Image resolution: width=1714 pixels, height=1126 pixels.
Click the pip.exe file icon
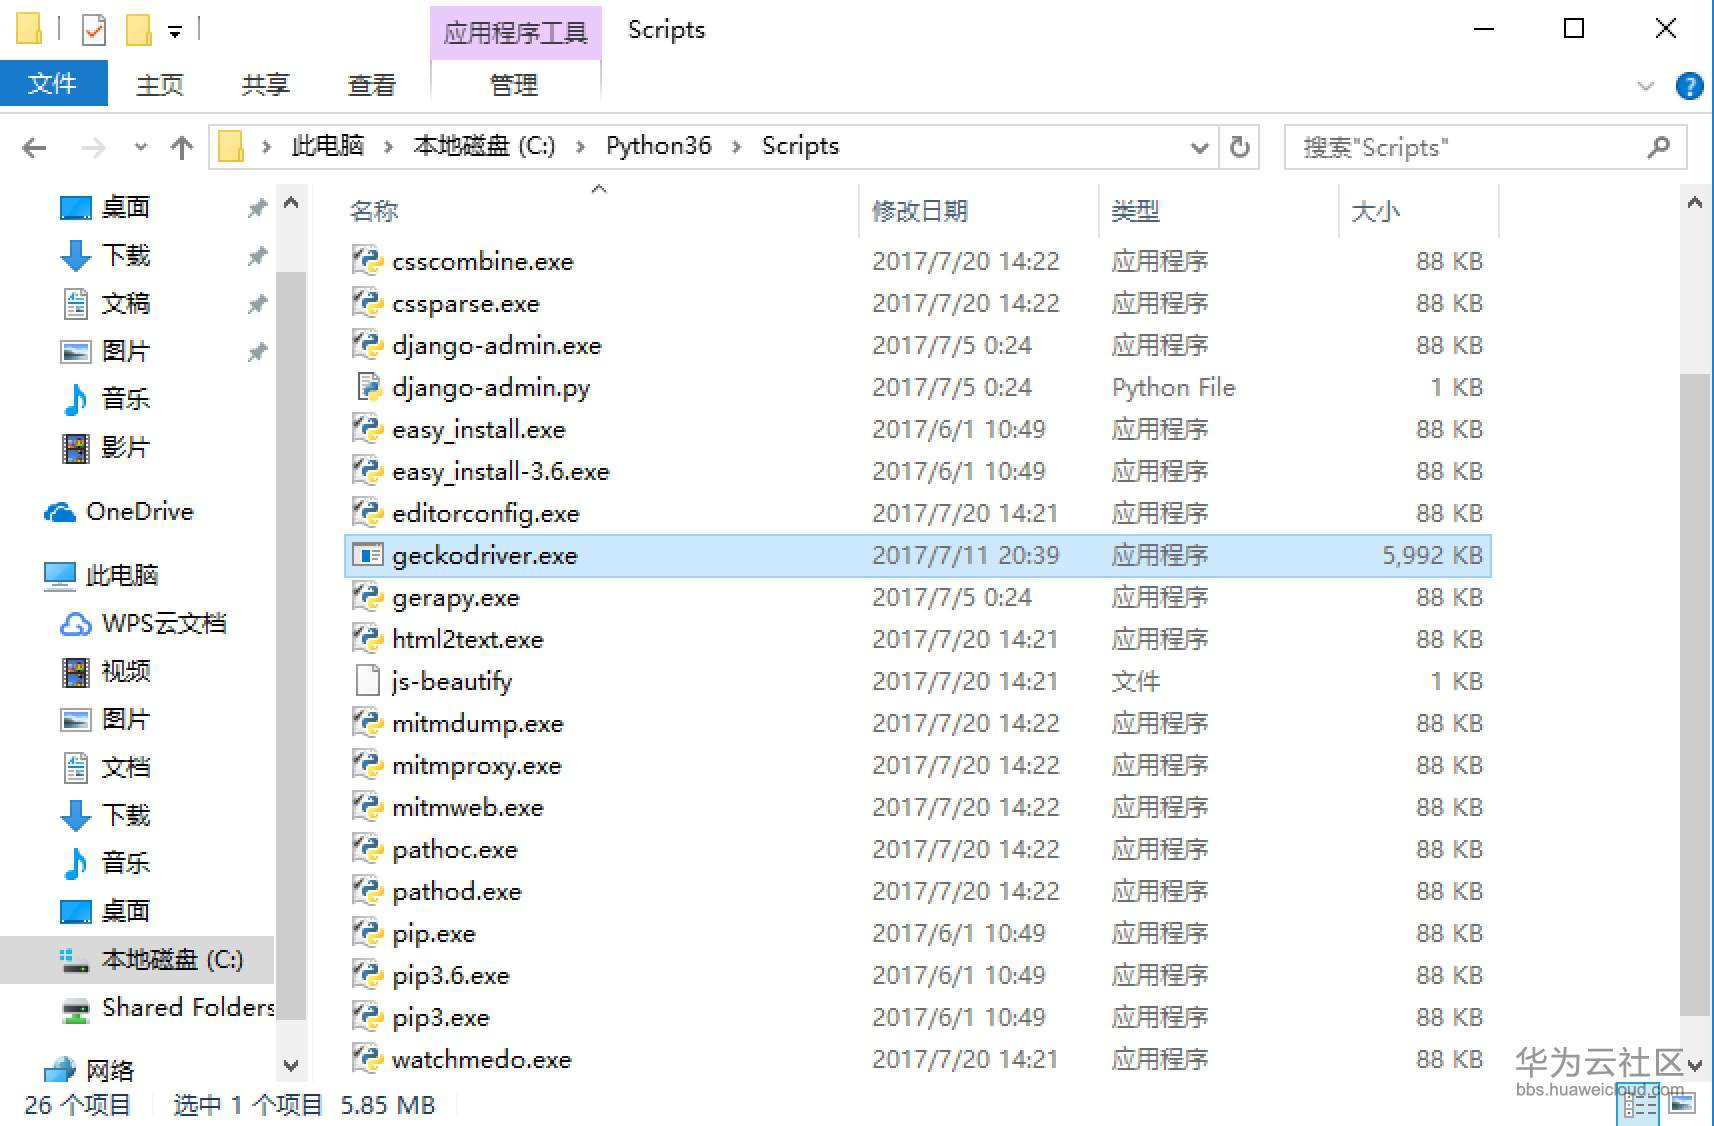pyautogui.click(x=368, y=933)
